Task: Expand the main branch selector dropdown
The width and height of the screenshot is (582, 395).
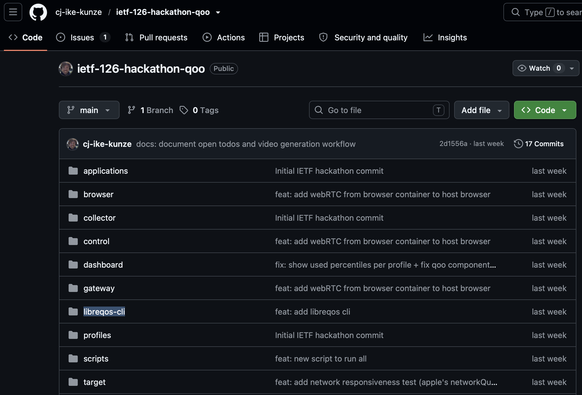Action: pos(89,110)
